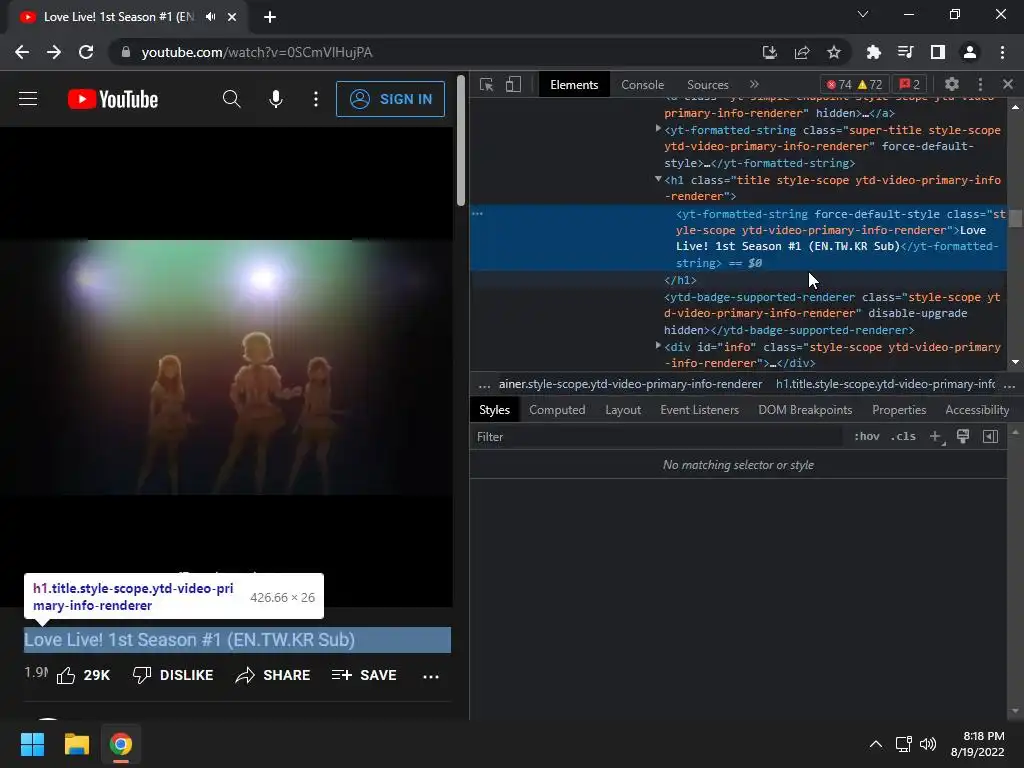Switch to the Sources tab
This screenshot has width=1024, height=768.
click(708, 85)
